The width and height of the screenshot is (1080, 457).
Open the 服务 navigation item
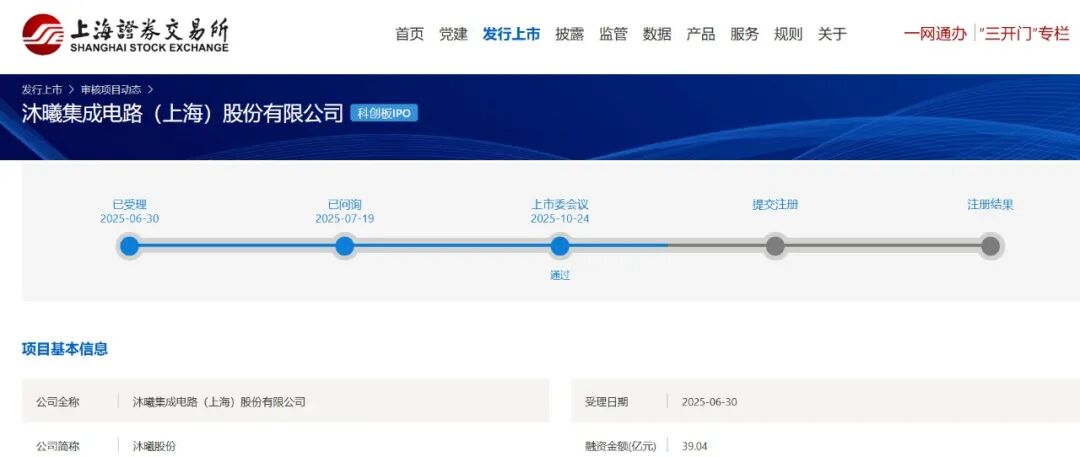coord(745,34)
